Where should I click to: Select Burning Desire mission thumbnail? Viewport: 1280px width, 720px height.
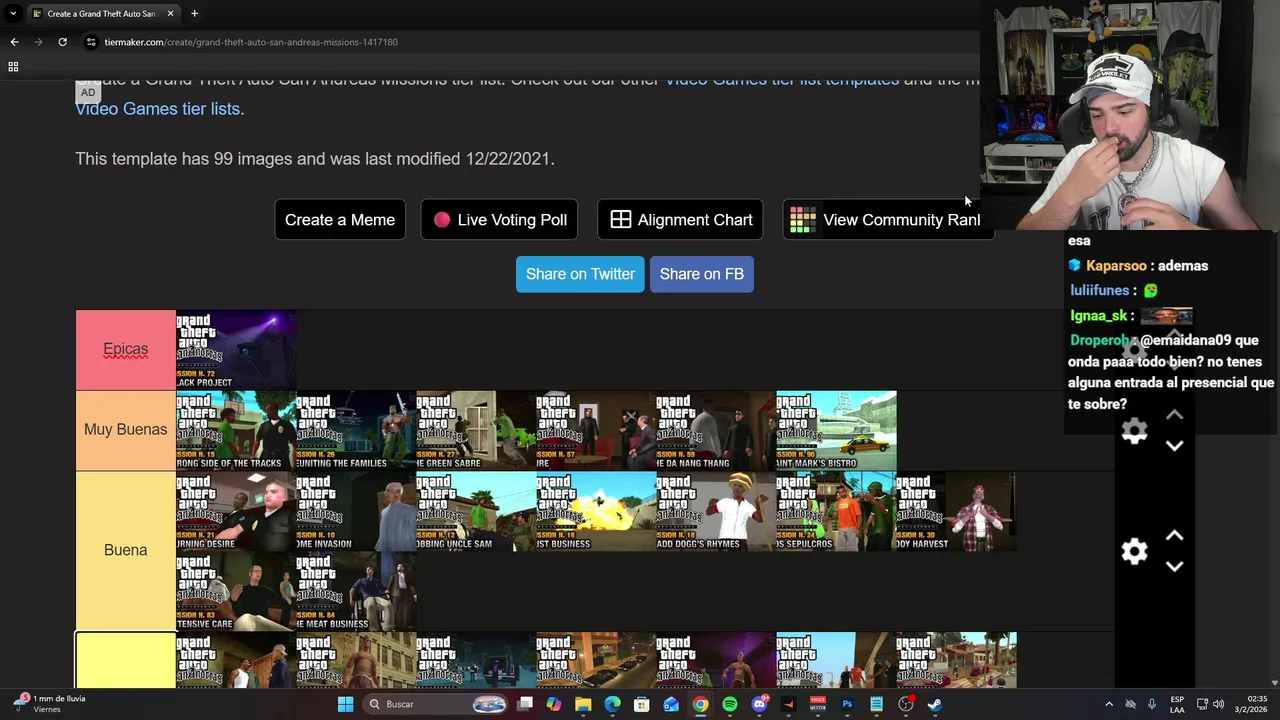click(x=236, y=511)
